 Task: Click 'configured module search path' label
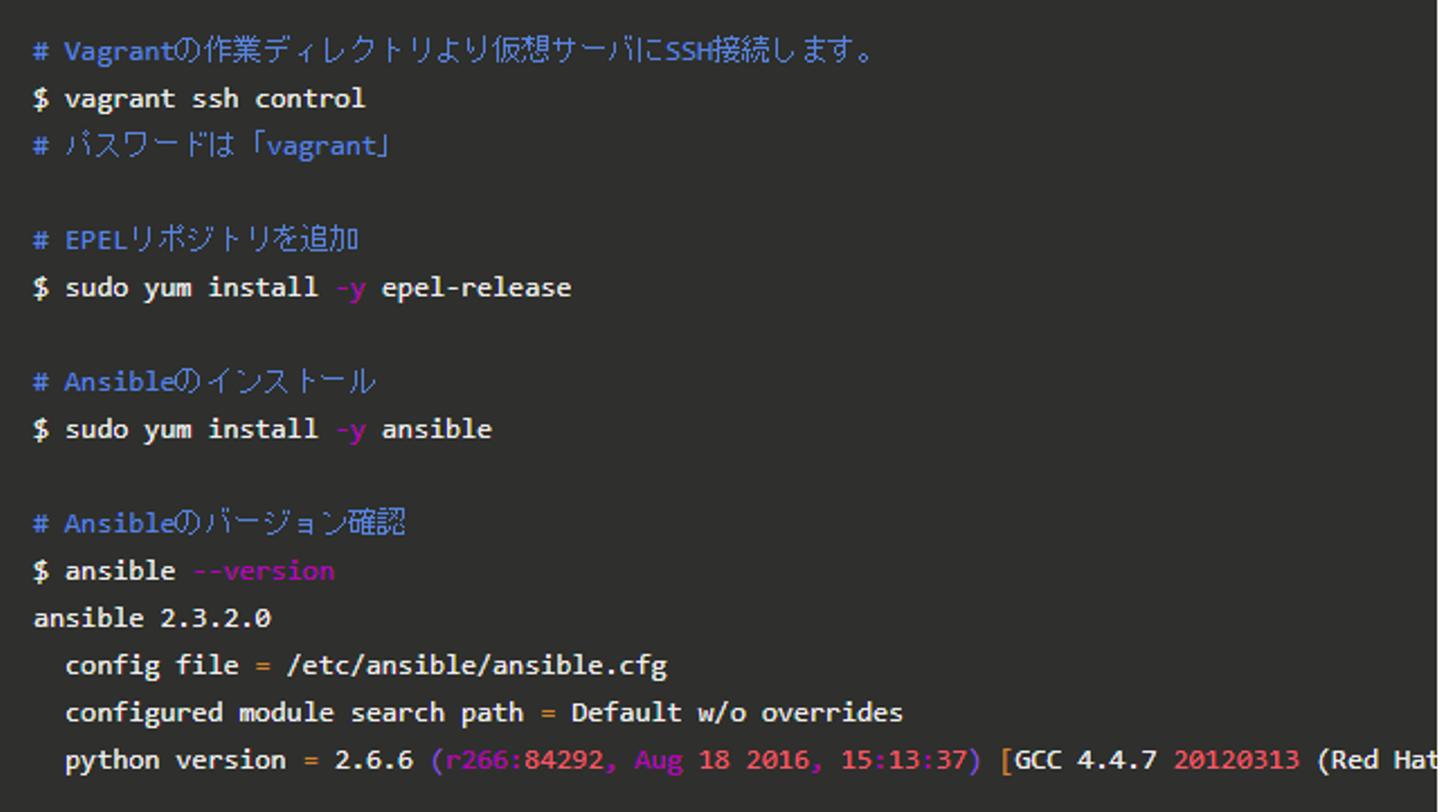294,713
